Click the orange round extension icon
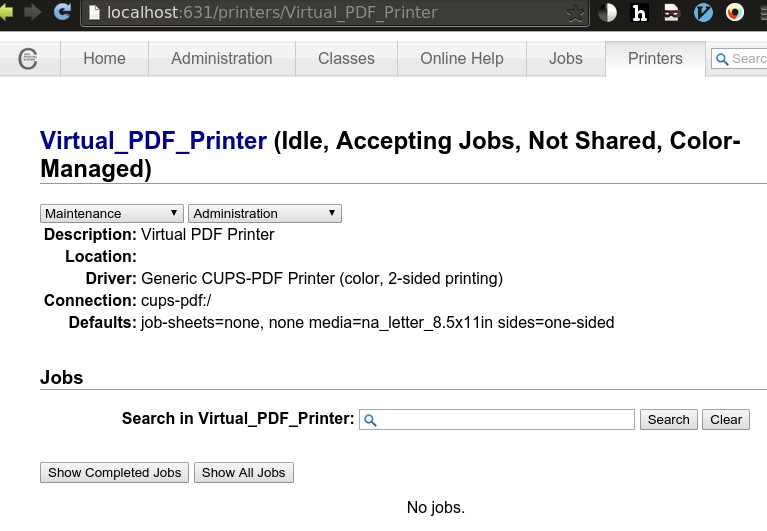Image resolution: width=767 pixels, height=531 pixels. [735, 13]
